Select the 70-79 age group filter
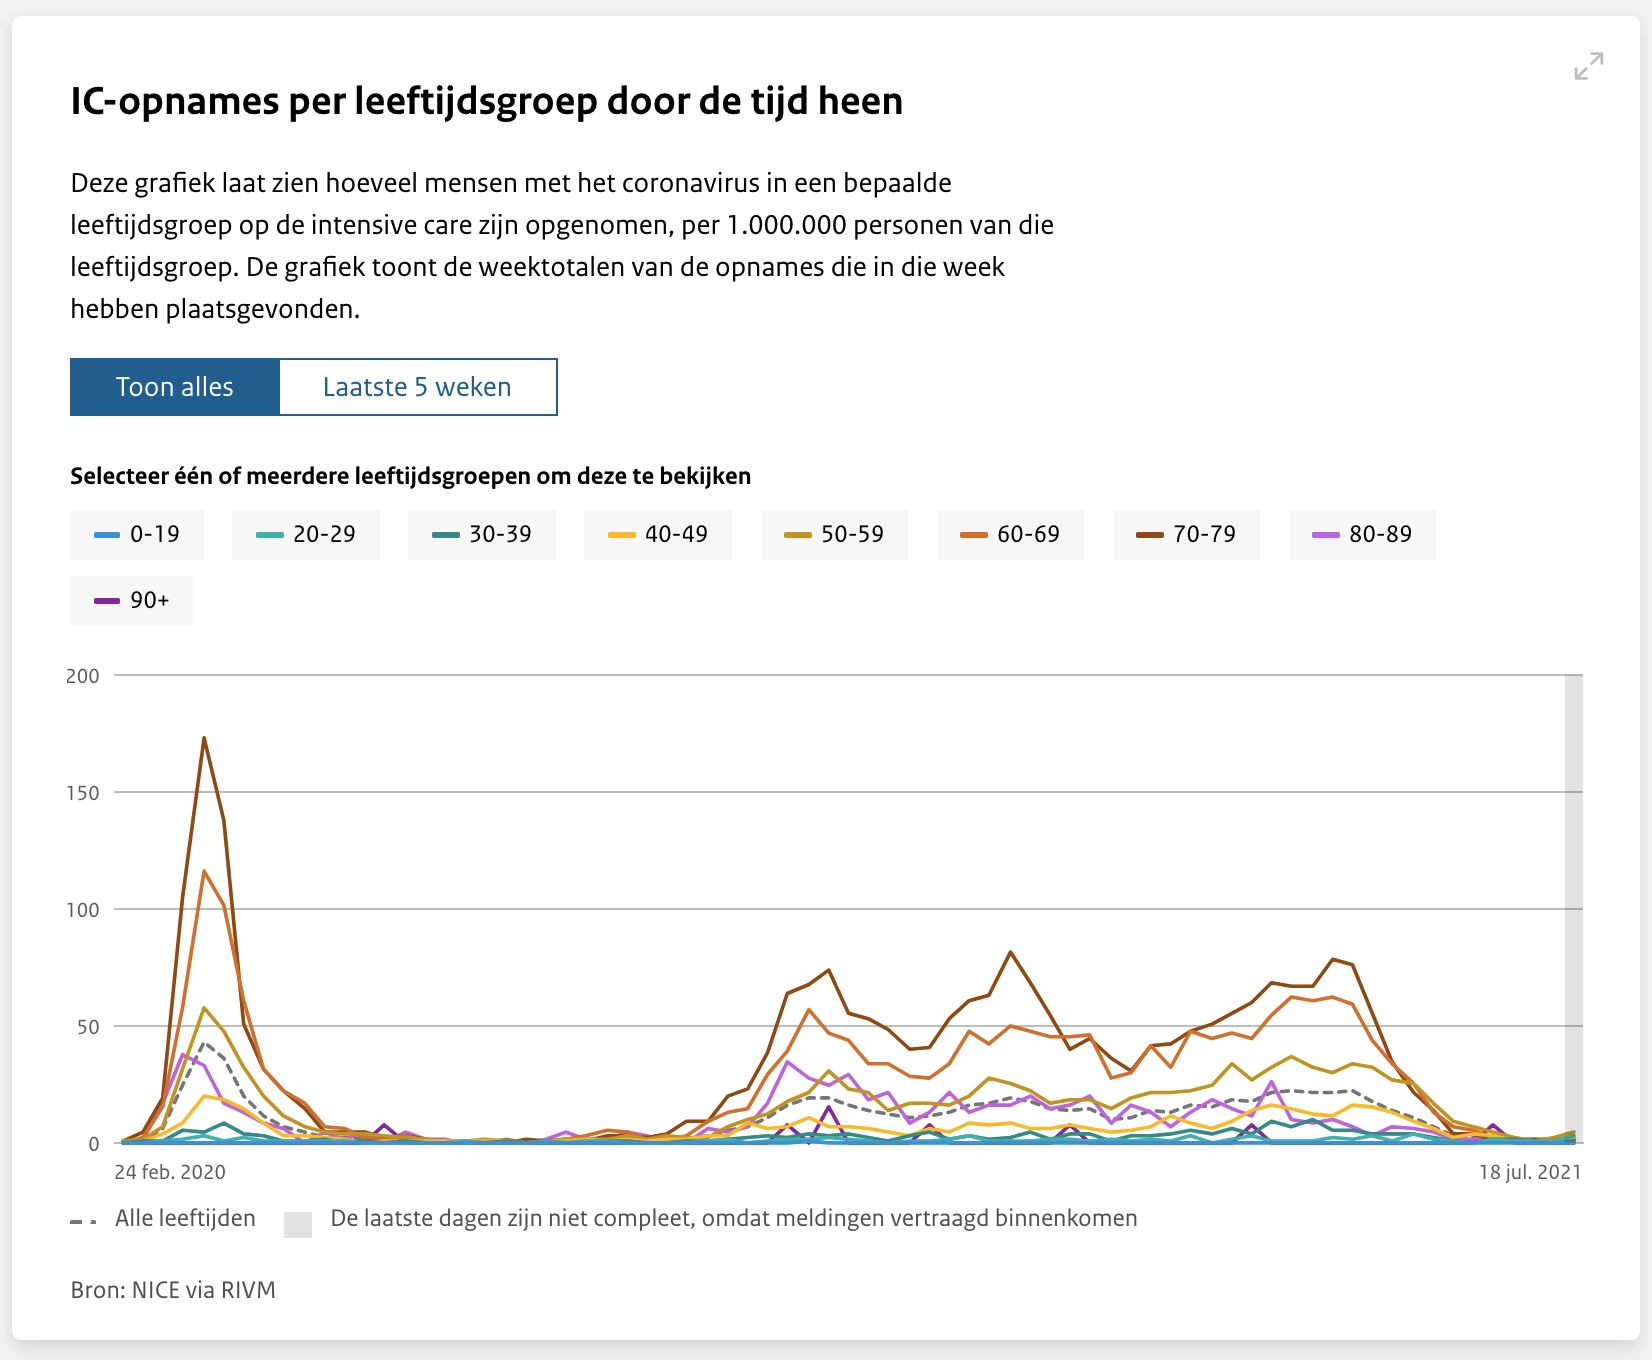Image resolution: width=1652 pixels, height=1360 pixels. coord(1187,535)
